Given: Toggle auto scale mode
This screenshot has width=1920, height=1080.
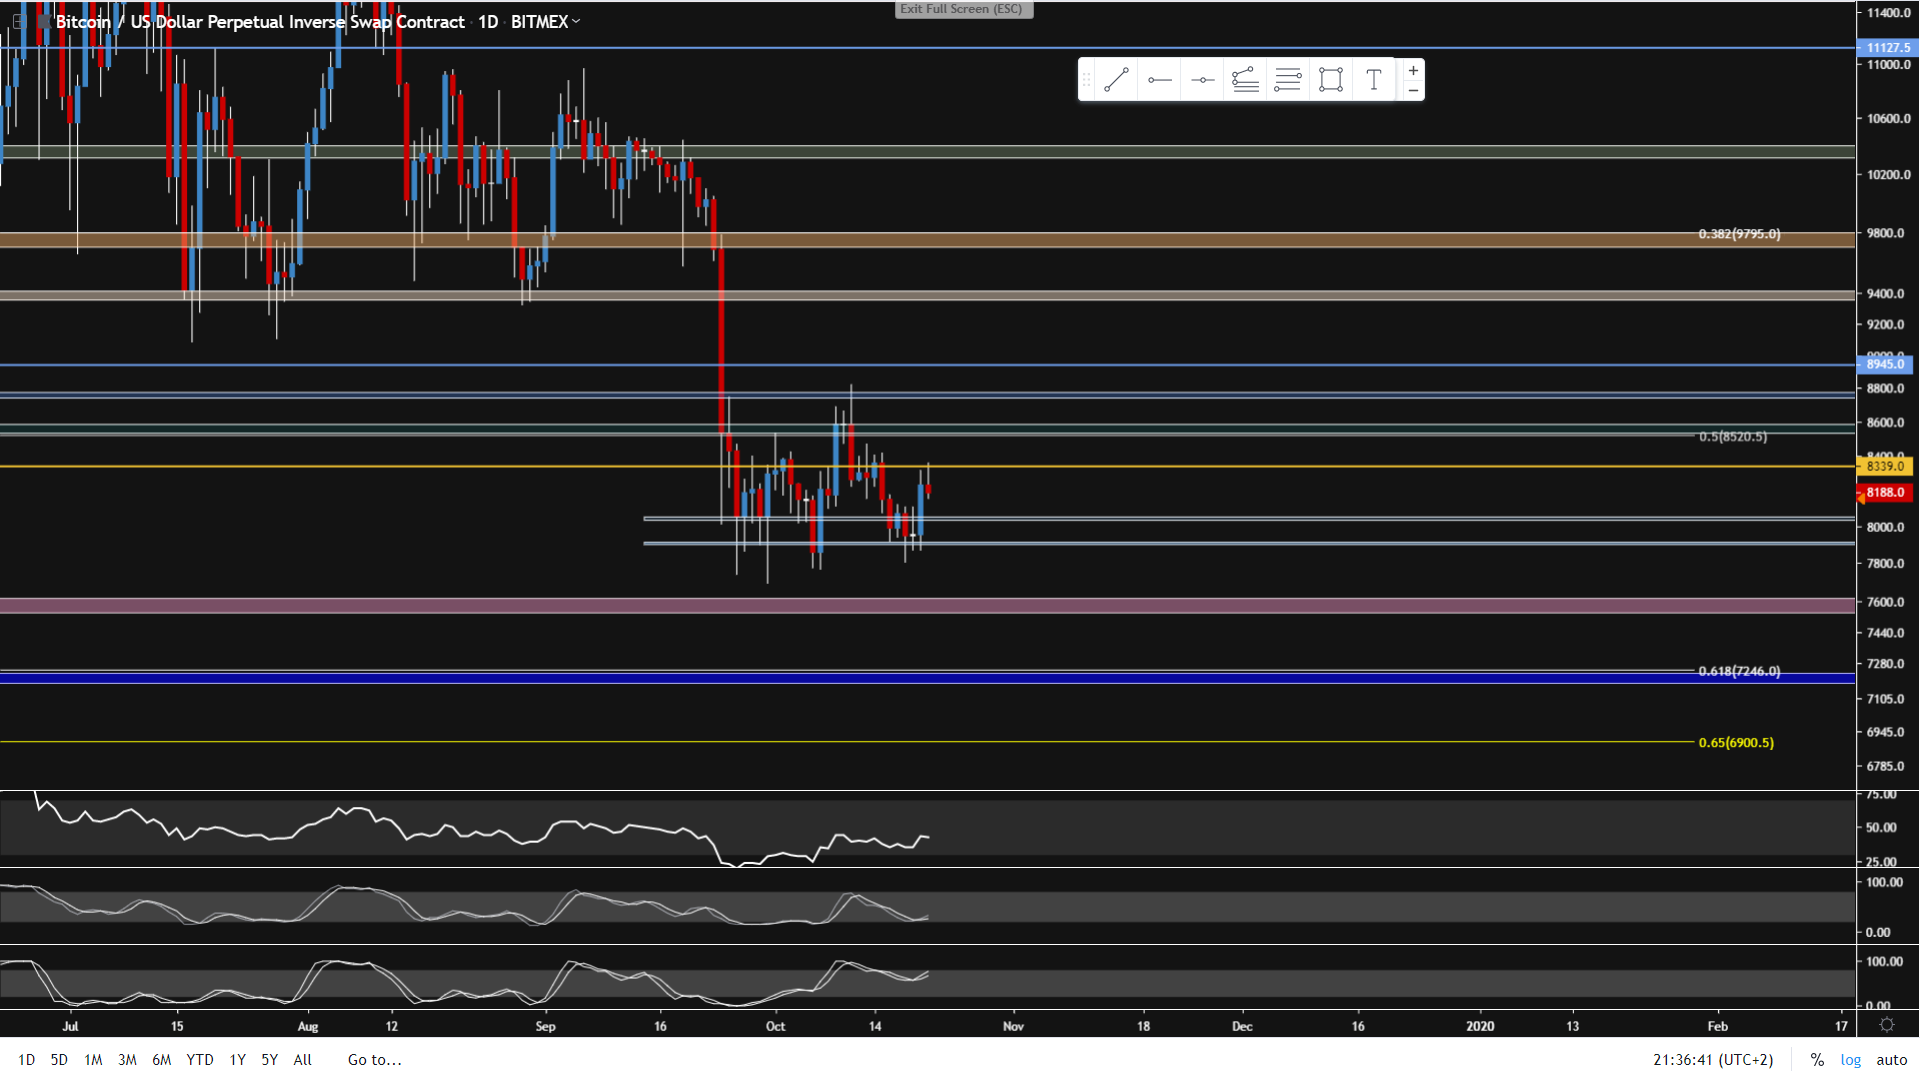Looking at the screenshot, I should [x=1891, y=1060].
